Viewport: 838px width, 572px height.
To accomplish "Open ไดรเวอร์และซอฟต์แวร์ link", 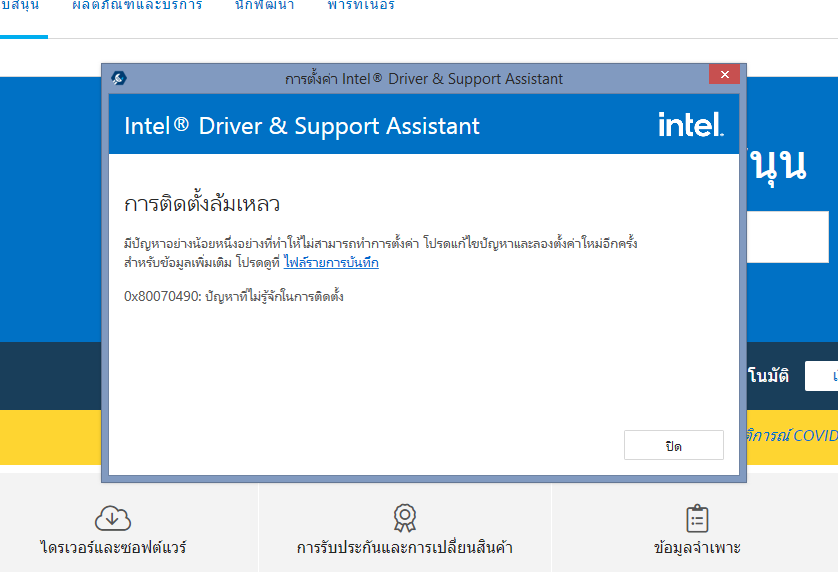I will 113,547.
